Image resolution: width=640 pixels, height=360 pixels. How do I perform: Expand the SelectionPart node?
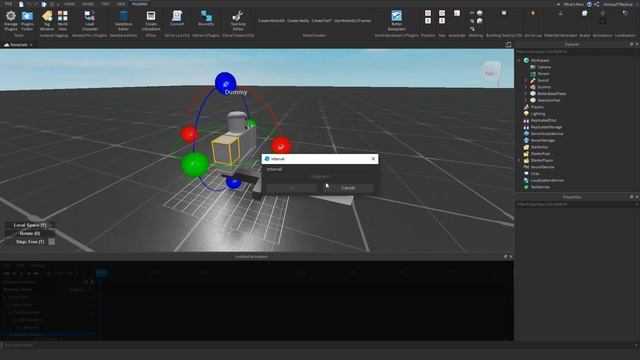coord(526,100)
